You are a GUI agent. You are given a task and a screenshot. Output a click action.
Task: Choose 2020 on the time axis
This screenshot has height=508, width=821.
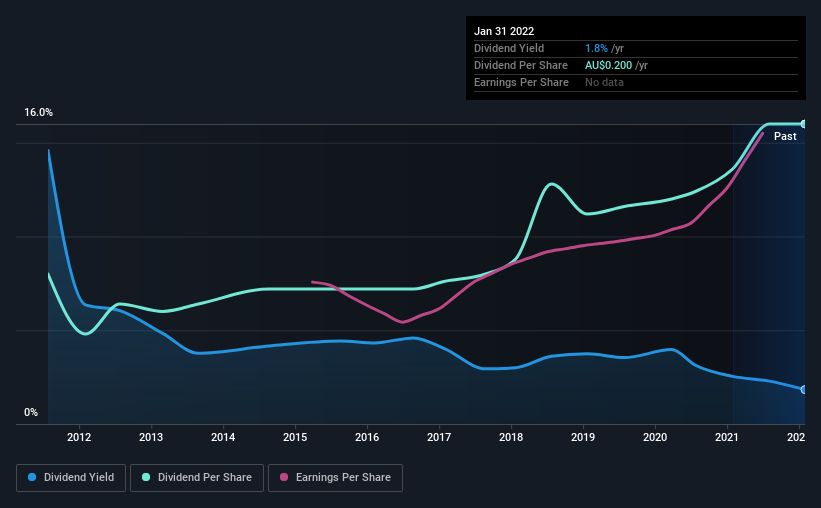655,437
